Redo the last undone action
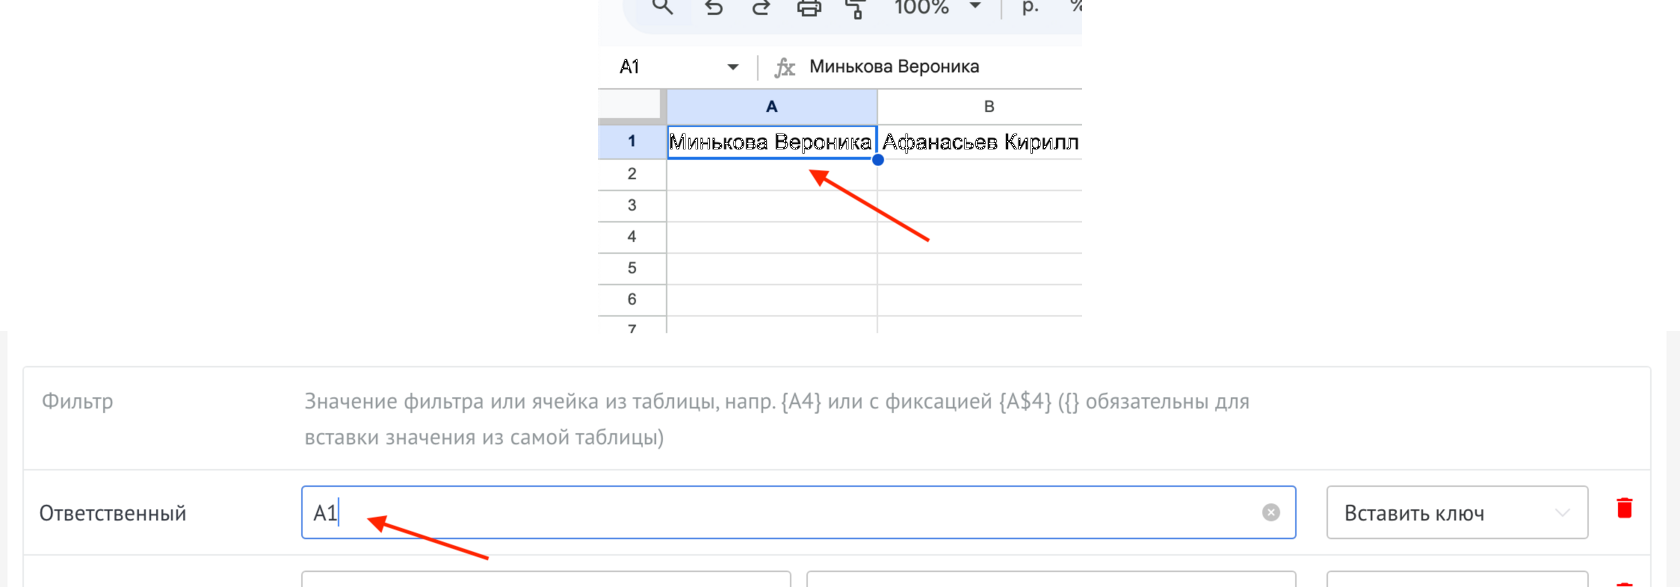The image size is (1680, 587). 761,8
